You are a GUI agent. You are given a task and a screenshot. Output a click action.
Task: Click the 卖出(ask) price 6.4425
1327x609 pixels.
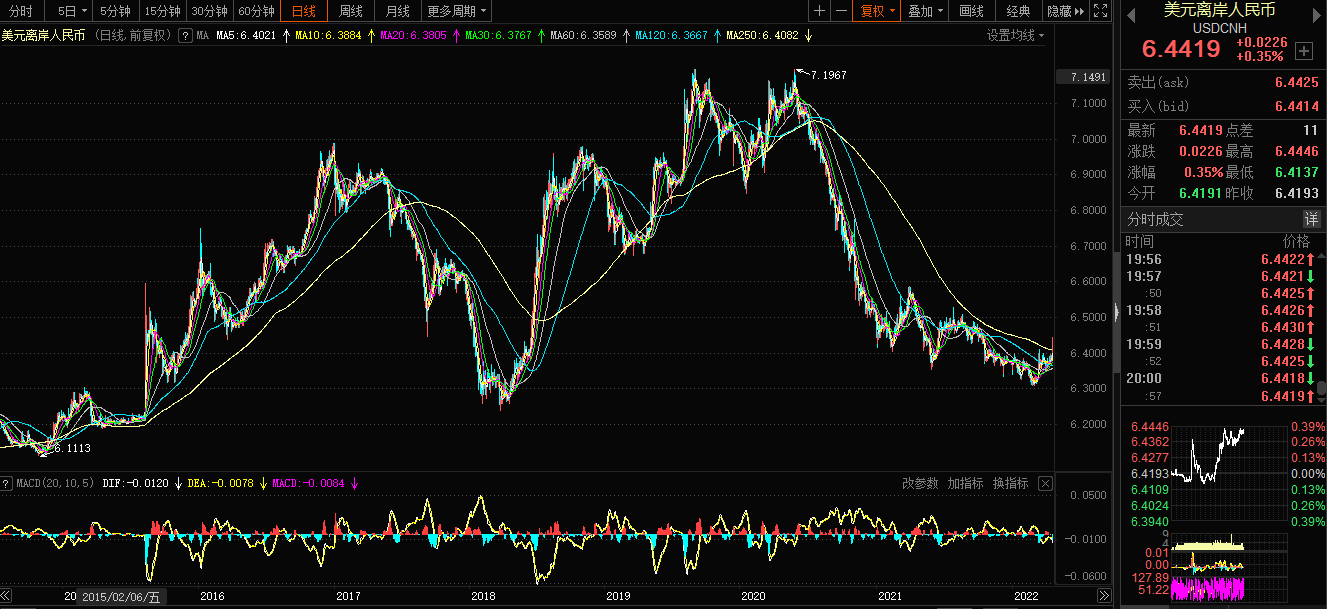(x=1296, y=83)
